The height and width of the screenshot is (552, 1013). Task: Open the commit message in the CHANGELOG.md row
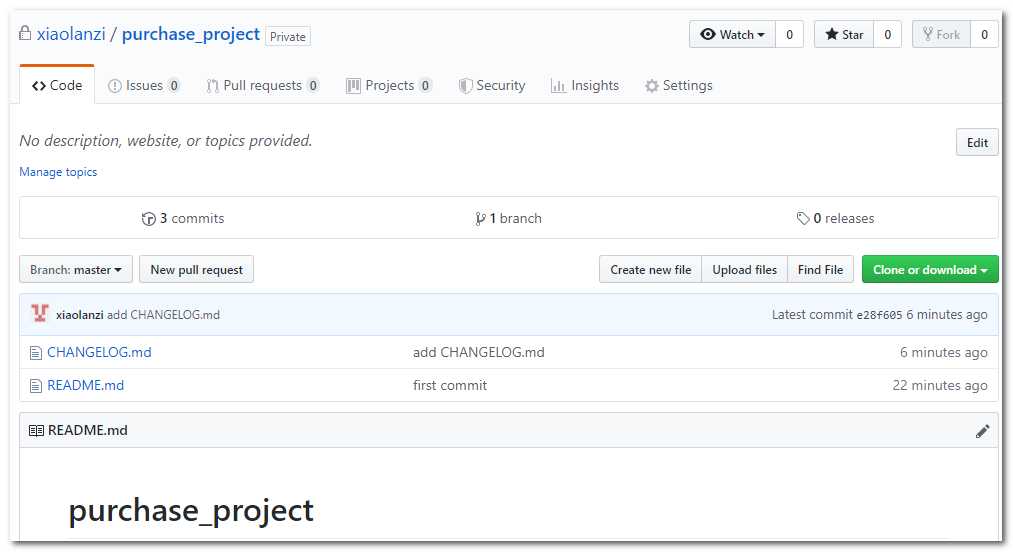coord(479,352)
